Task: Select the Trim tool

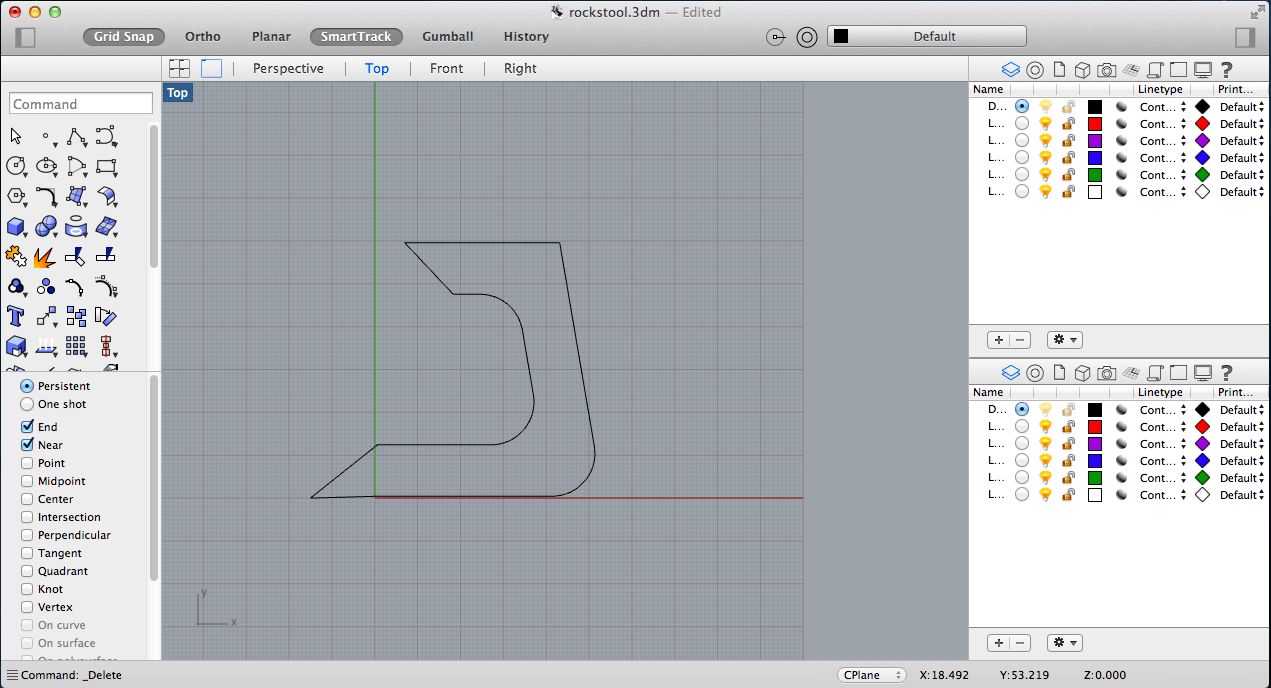Action: pyautogui.click(x=76, y=257)
